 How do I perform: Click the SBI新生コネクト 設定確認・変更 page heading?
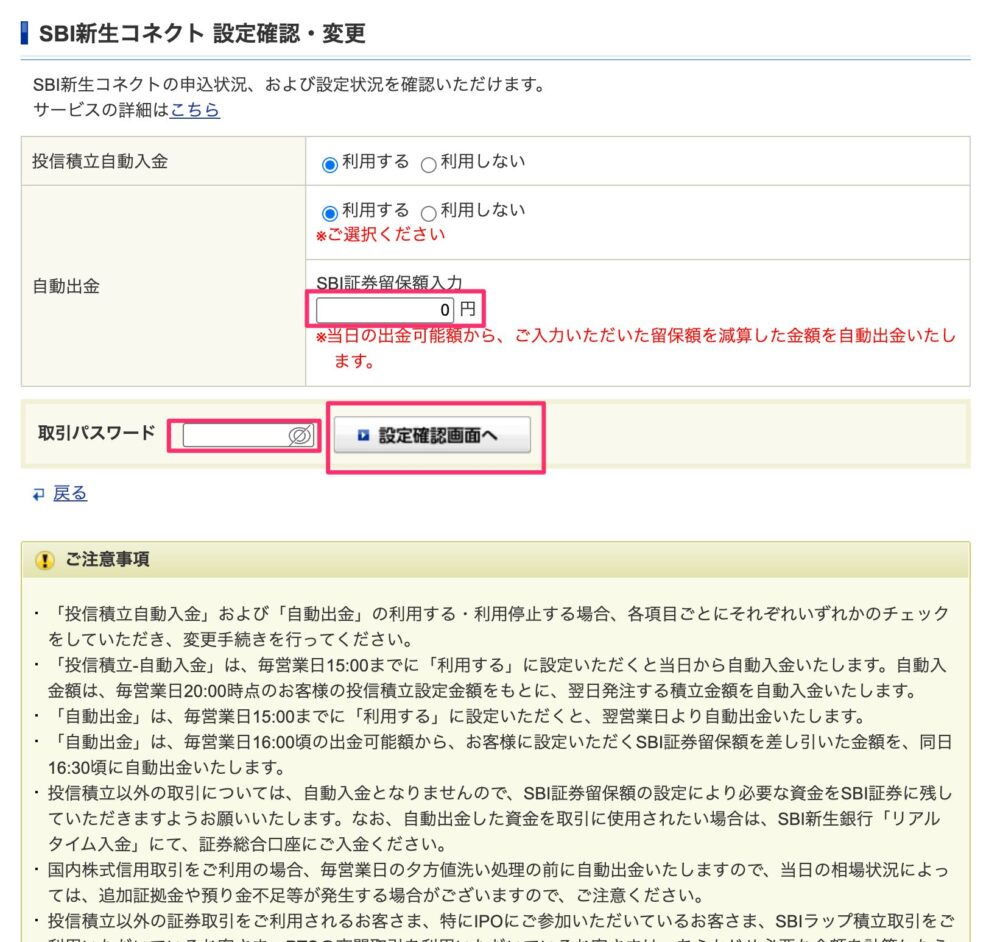(x=202, y=33)
